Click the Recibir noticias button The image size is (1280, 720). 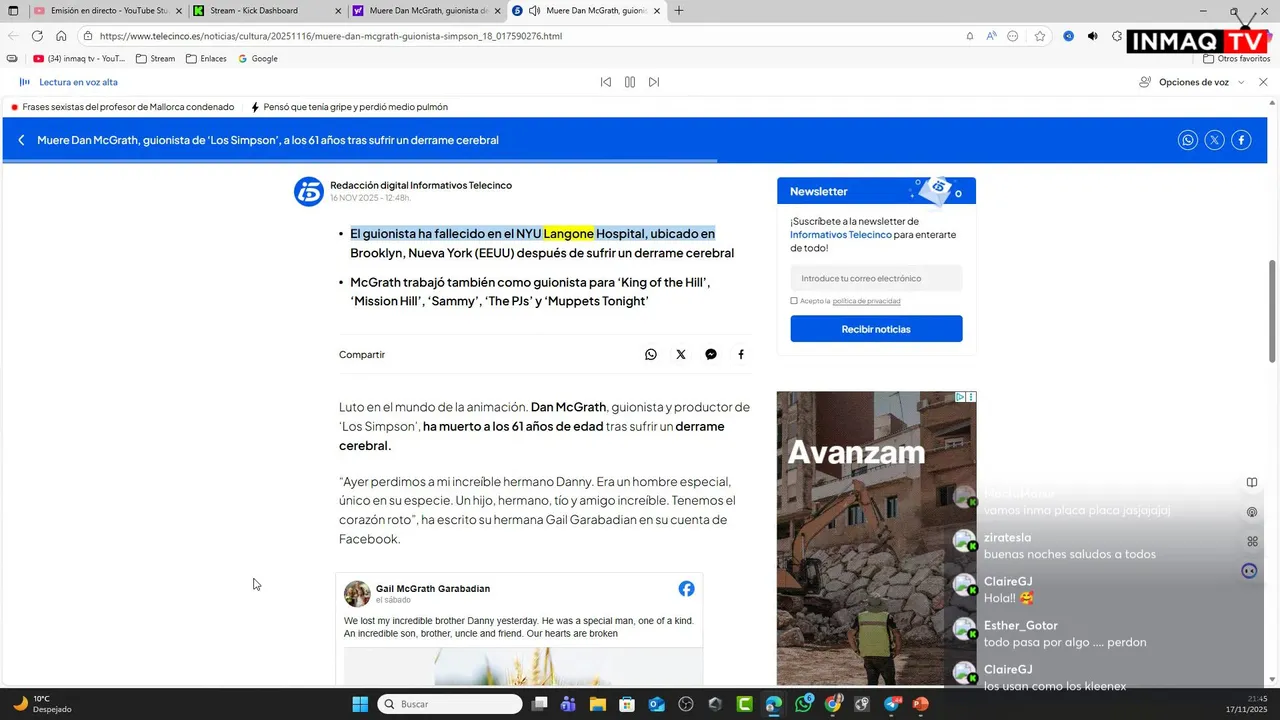tap(876, 329)
